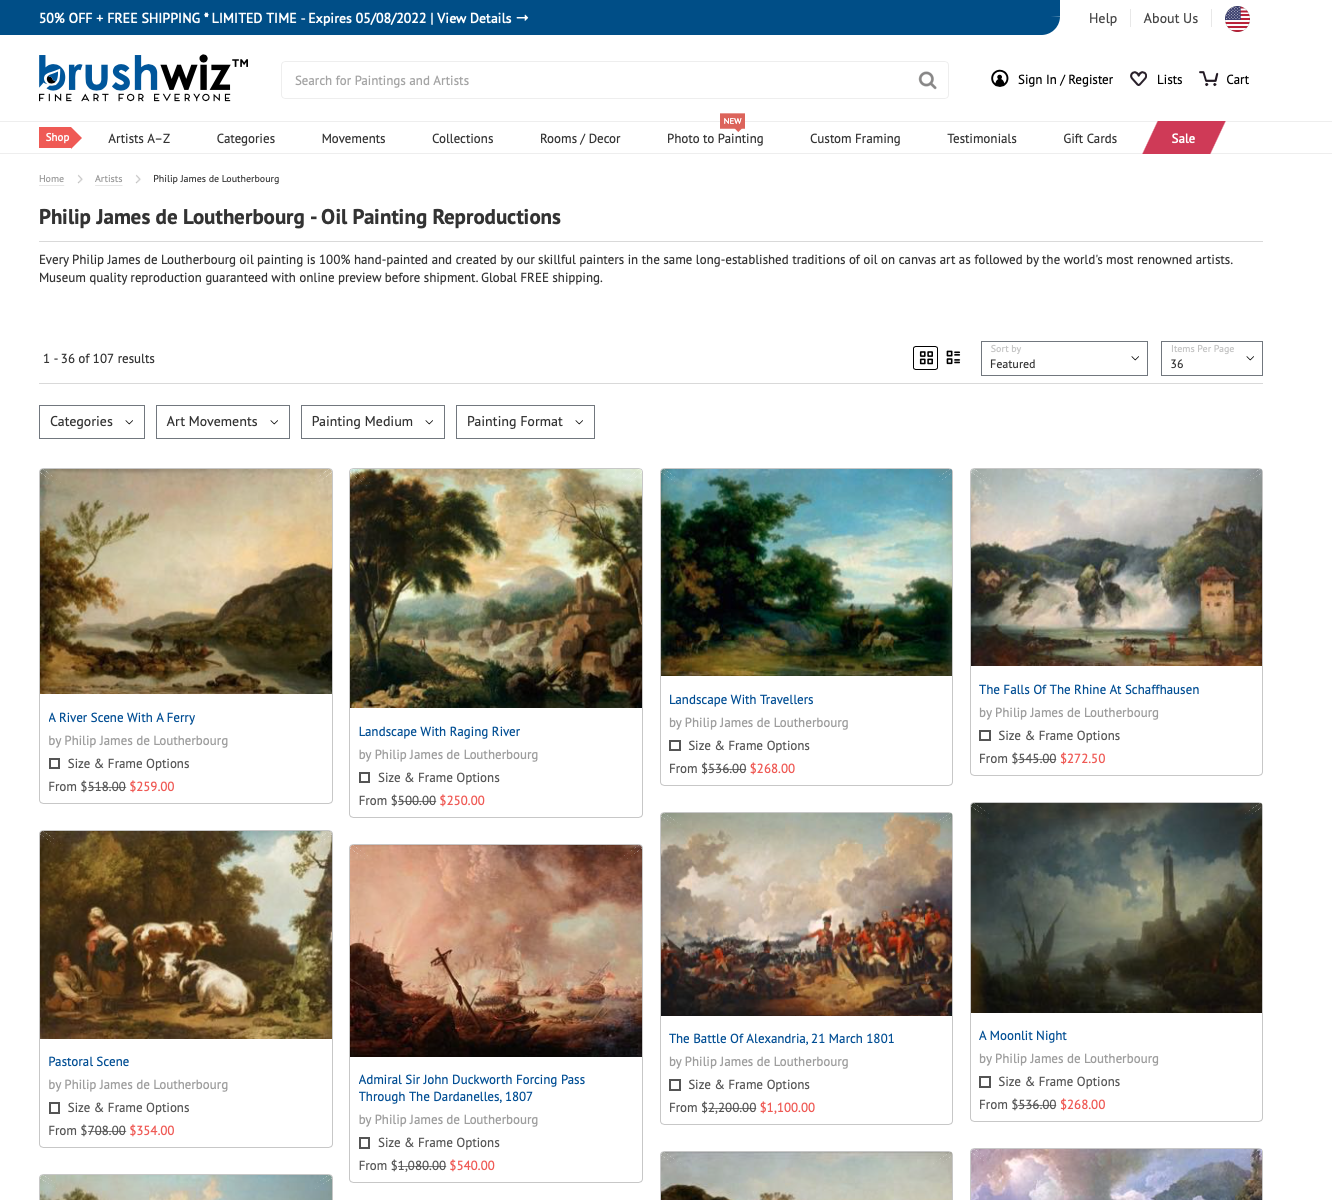Expand the Painting Format filter
The width and height of the screenshot is (1332, 1200).
click(x=525, y=422)
